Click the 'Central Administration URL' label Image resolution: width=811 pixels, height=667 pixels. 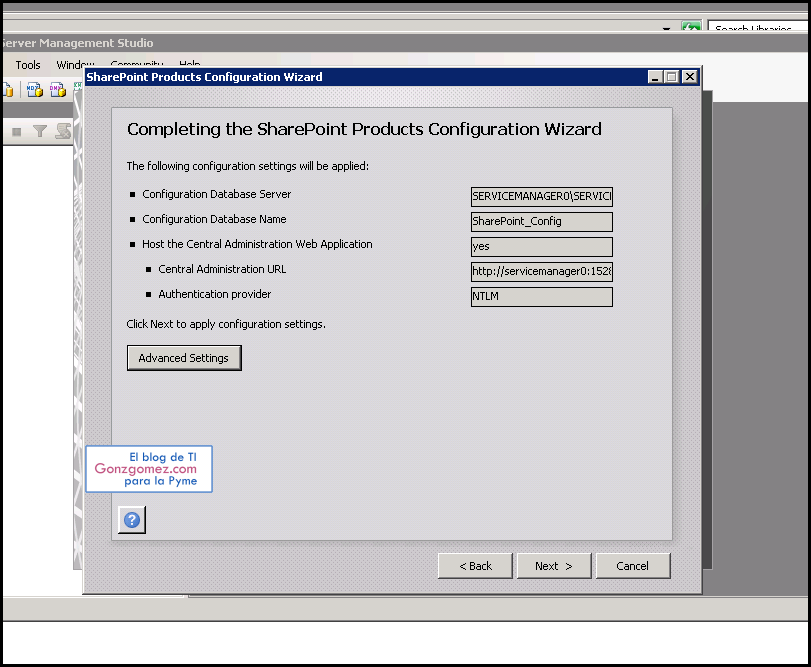click(x=222, y=269)
